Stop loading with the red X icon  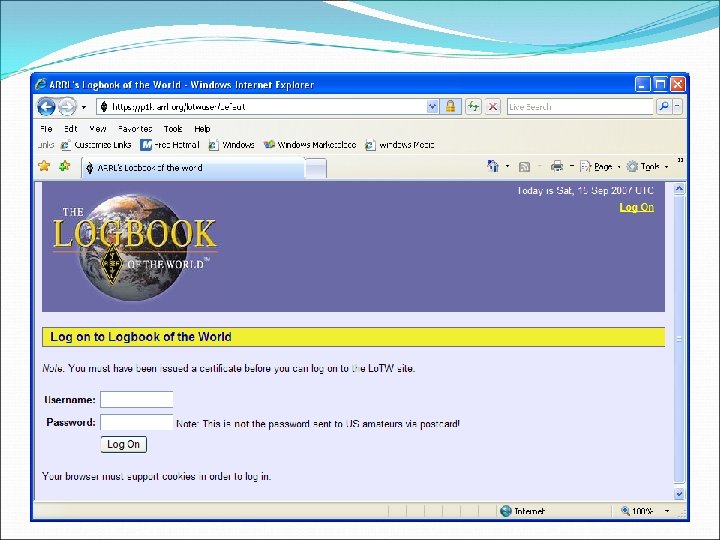coord(493,107)
